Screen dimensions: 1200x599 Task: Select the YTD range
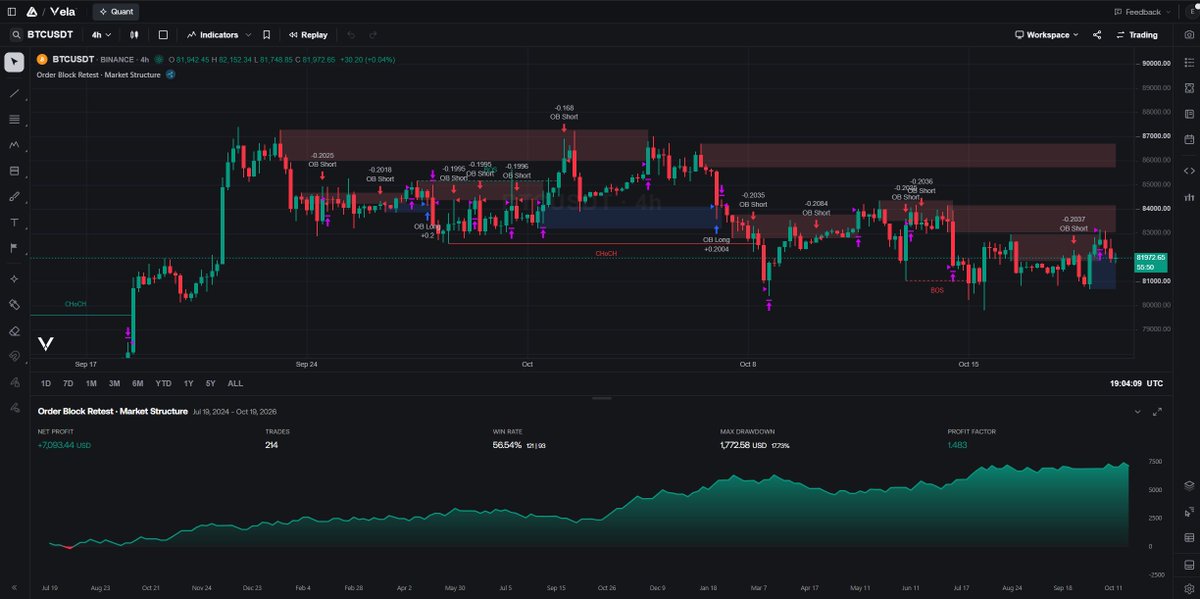[163, 383]
